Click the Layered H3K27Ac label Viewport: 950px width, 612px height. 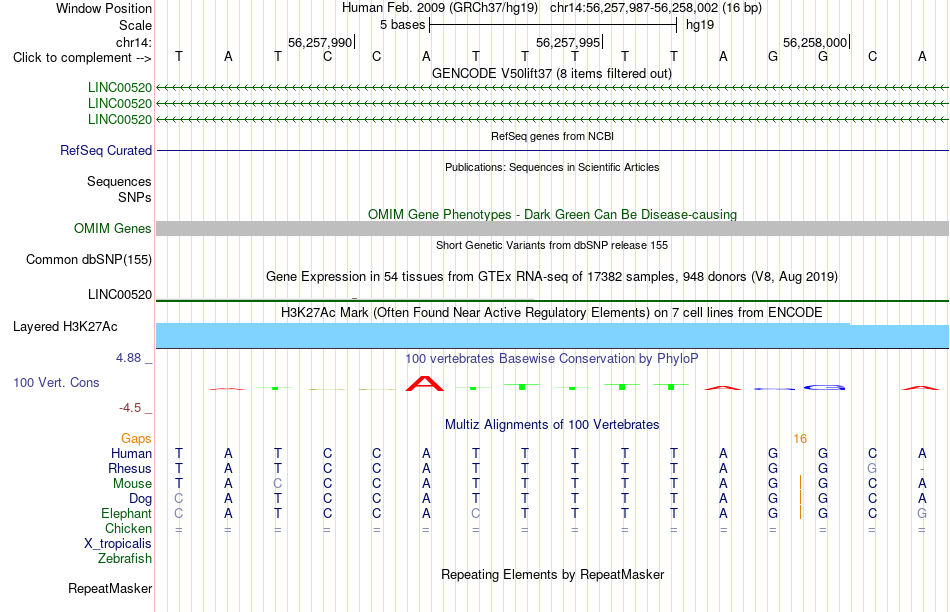point(65,327)
